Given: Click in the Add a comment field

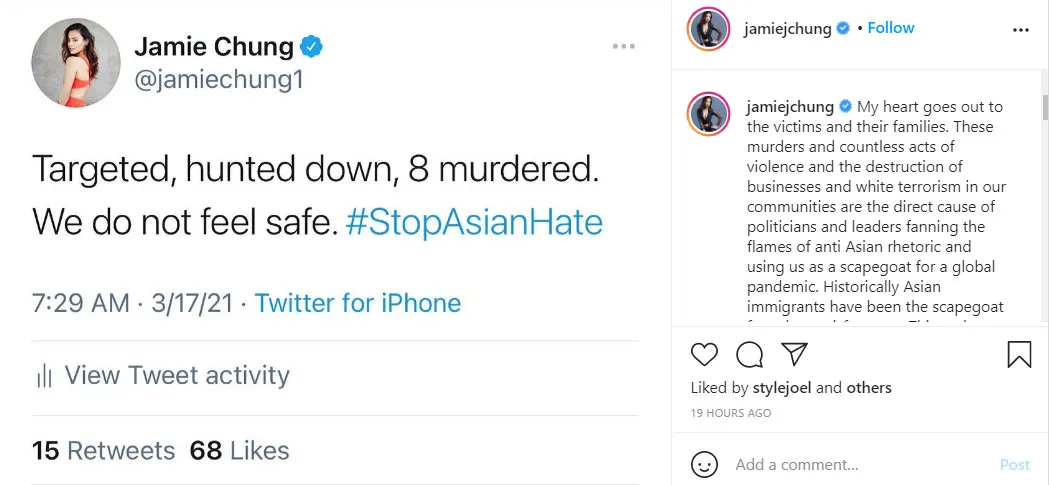Looking at the screenshot, I should (860, 464).
